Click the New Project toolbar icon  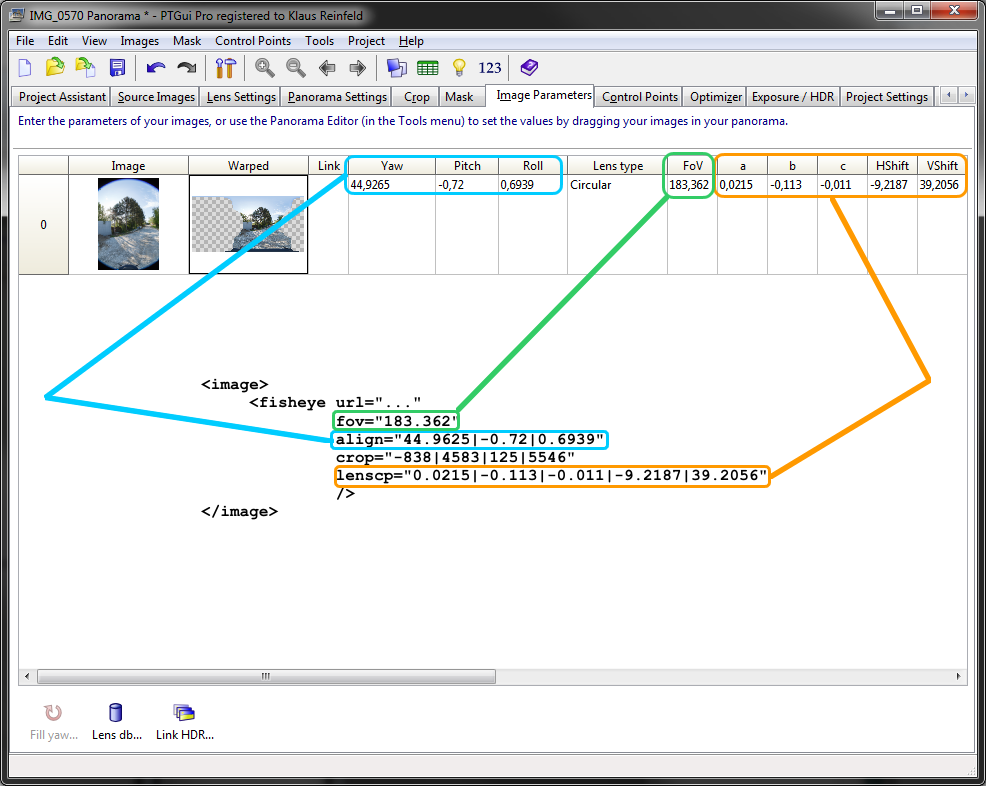(x=26, y=68)
